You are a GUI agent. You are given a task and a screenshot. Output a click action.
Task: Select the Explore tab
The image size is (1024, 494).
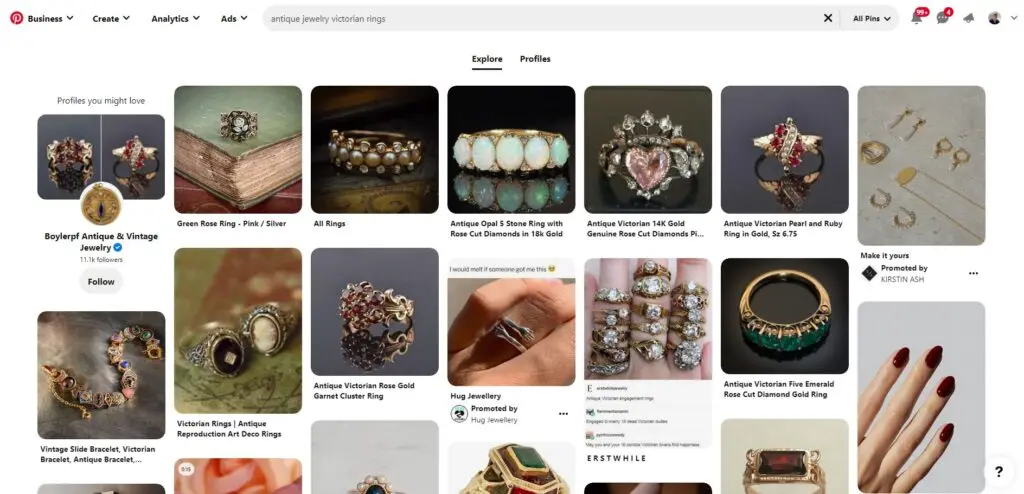487,59
